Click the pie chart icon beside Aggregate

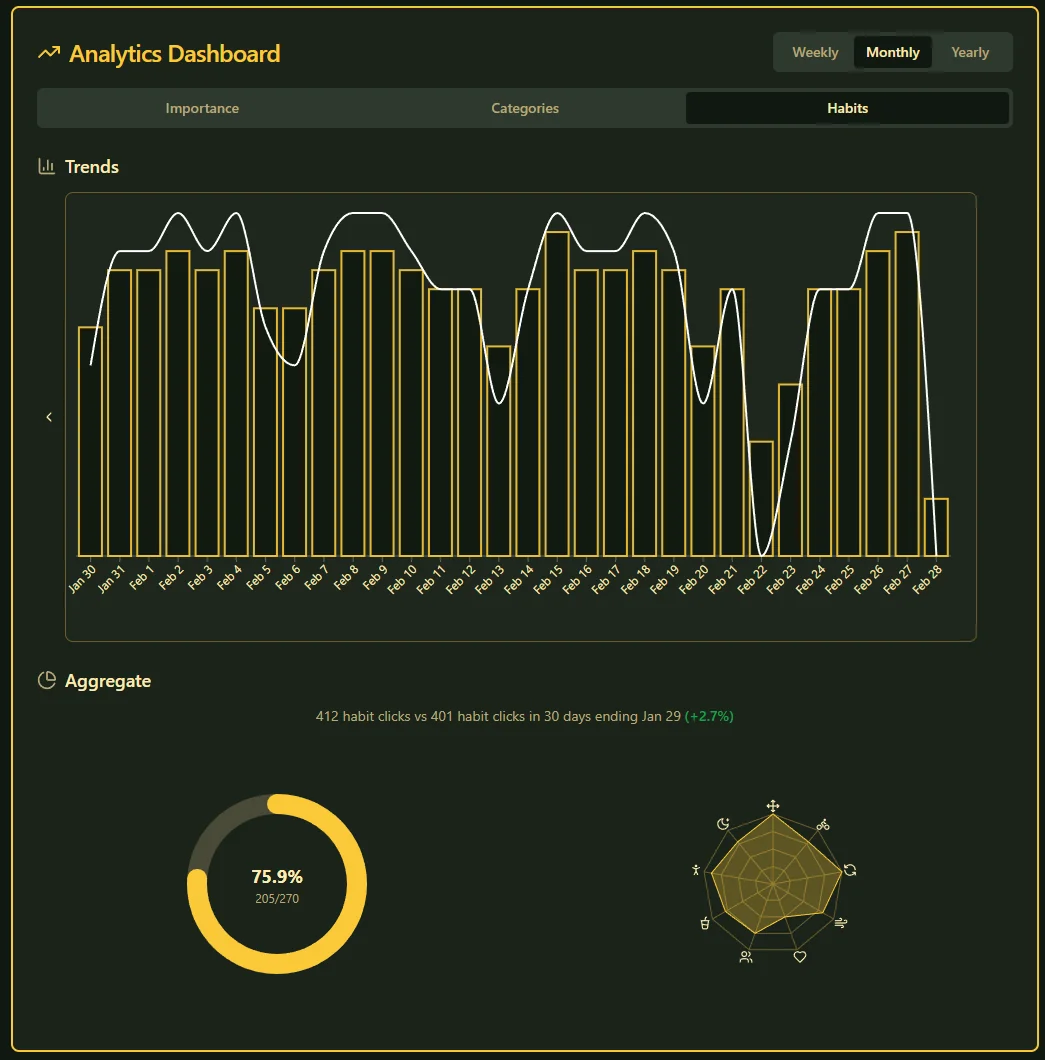47,680
